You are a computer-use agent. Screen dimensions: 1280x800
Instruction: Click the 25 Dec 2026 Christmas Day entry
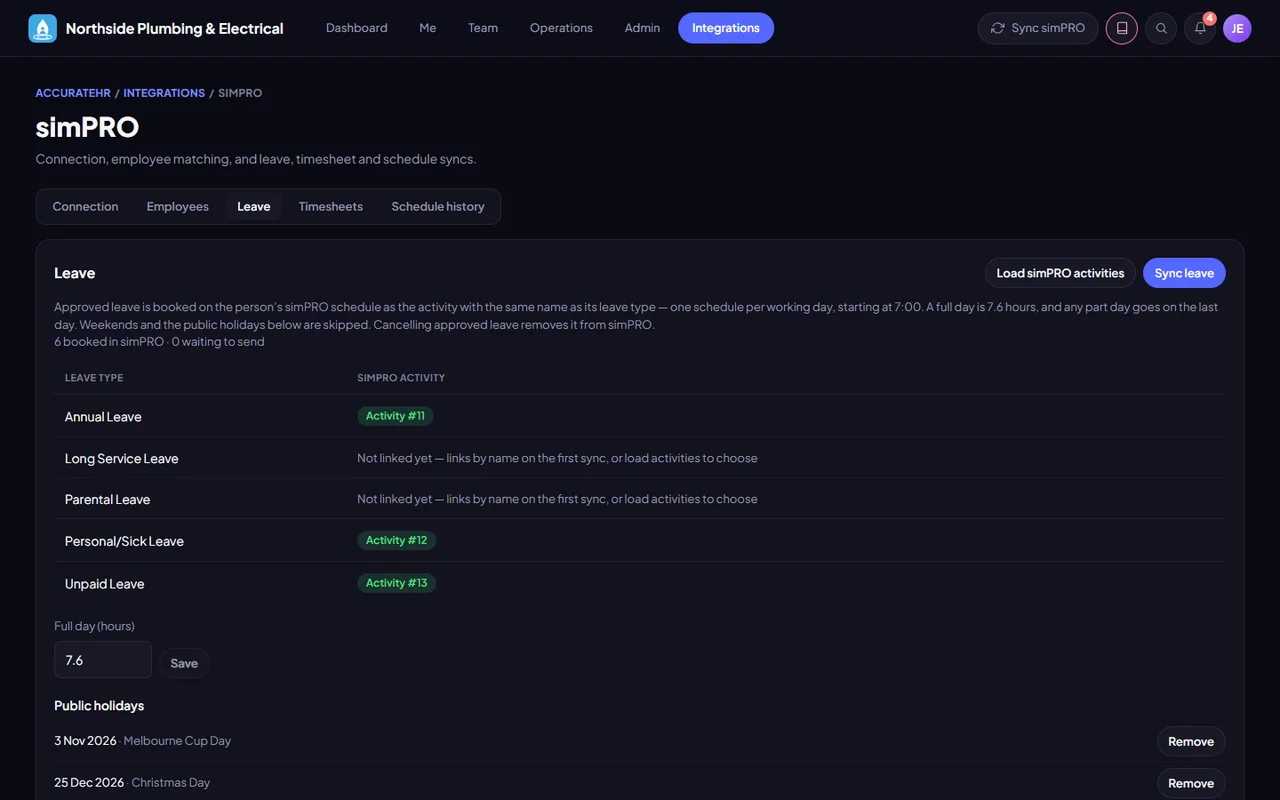point(132,783)
